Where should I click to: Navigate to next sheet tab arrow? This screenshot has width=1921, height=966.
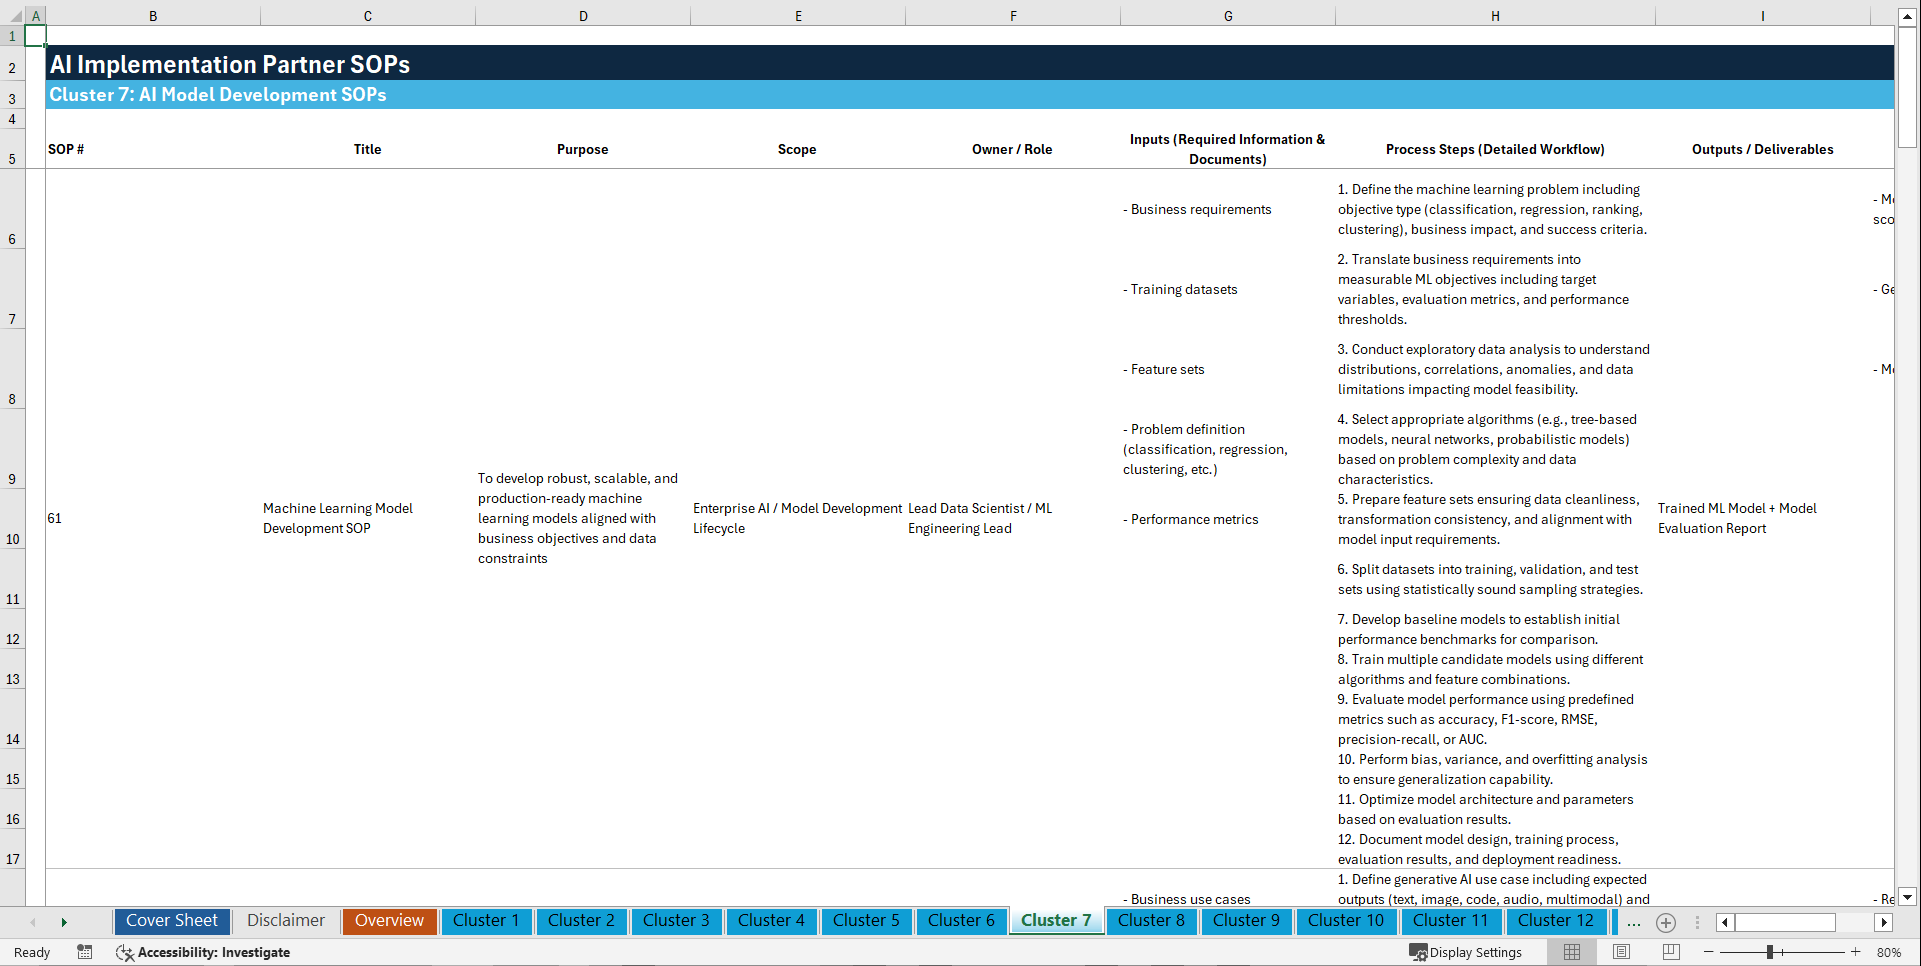(64, 922)
